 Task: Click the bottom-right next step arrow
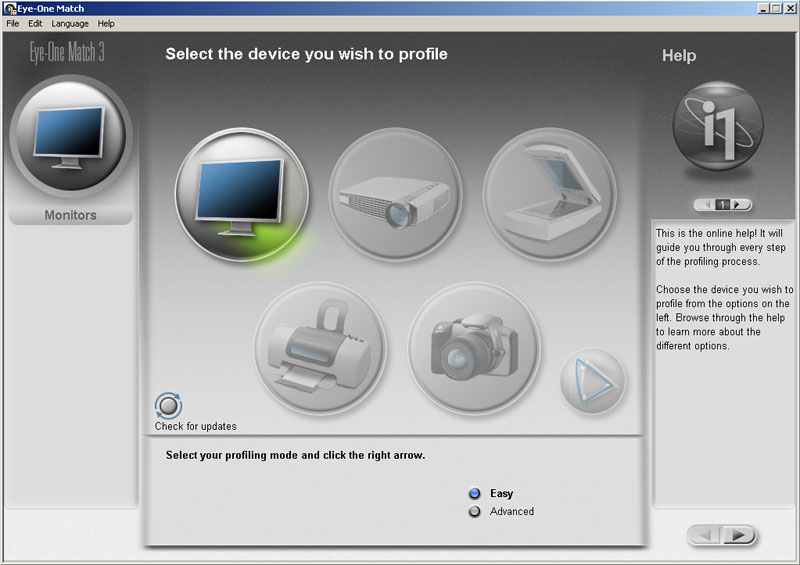(739, 535)
